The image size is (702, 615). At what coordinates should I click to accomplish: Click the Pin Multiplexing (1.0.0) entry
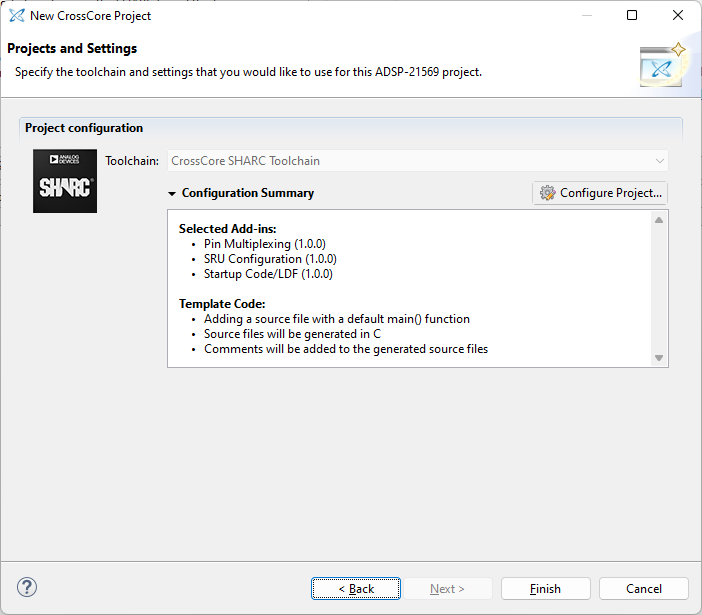point(264,244)
